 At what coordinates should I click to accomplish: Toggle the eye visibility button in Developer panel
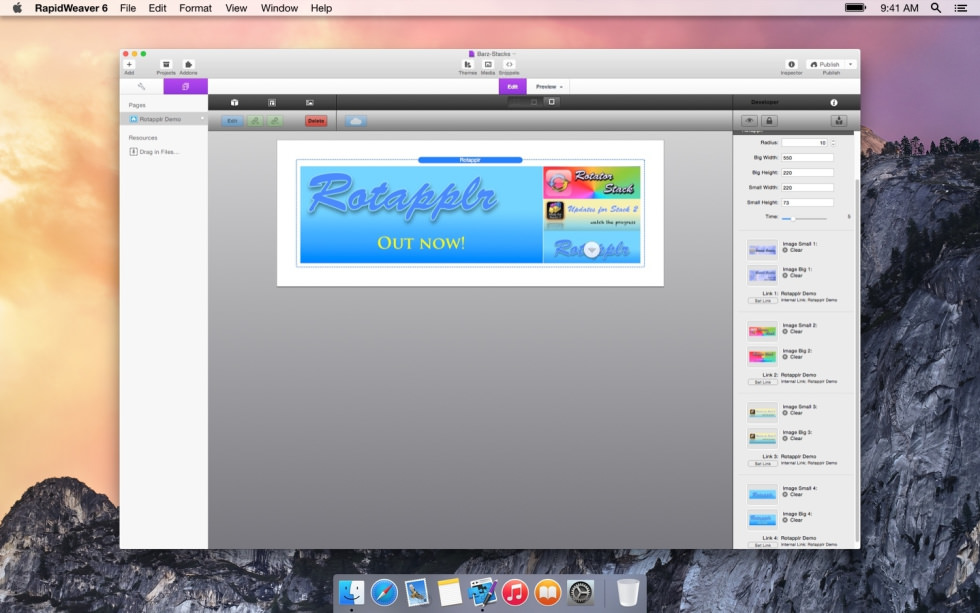pos(749,121)
